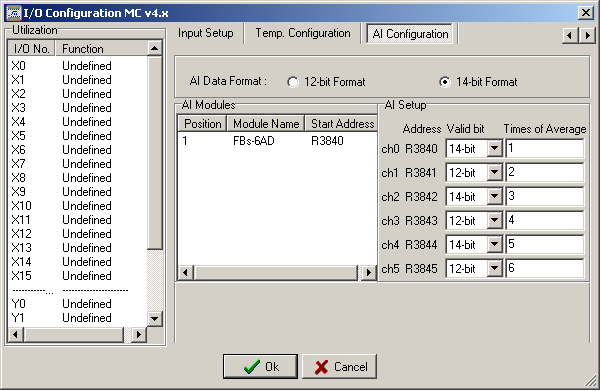
Task: Click the ch1 Times of Average field
Action: coord(545,172)
